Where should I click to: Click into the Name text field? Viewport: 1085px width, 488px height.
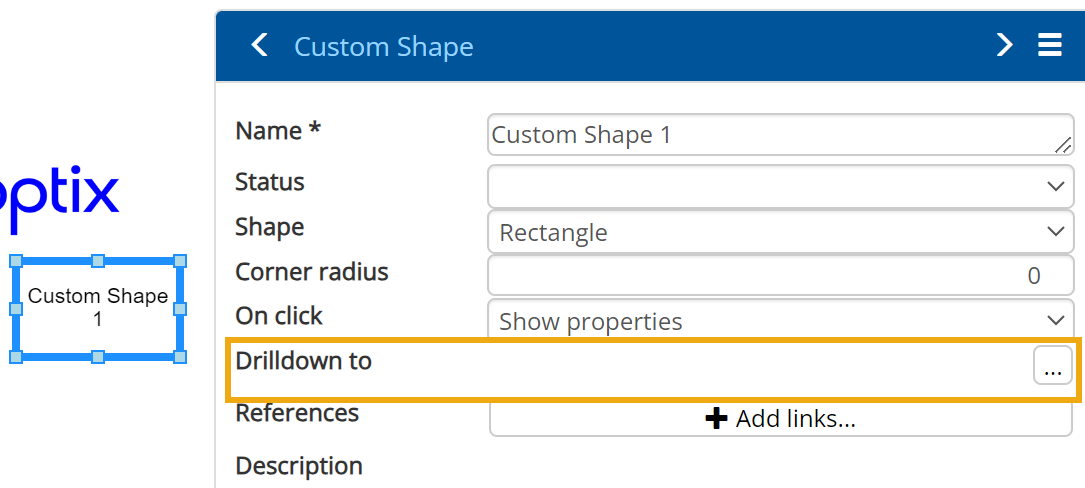pos(770,135)
